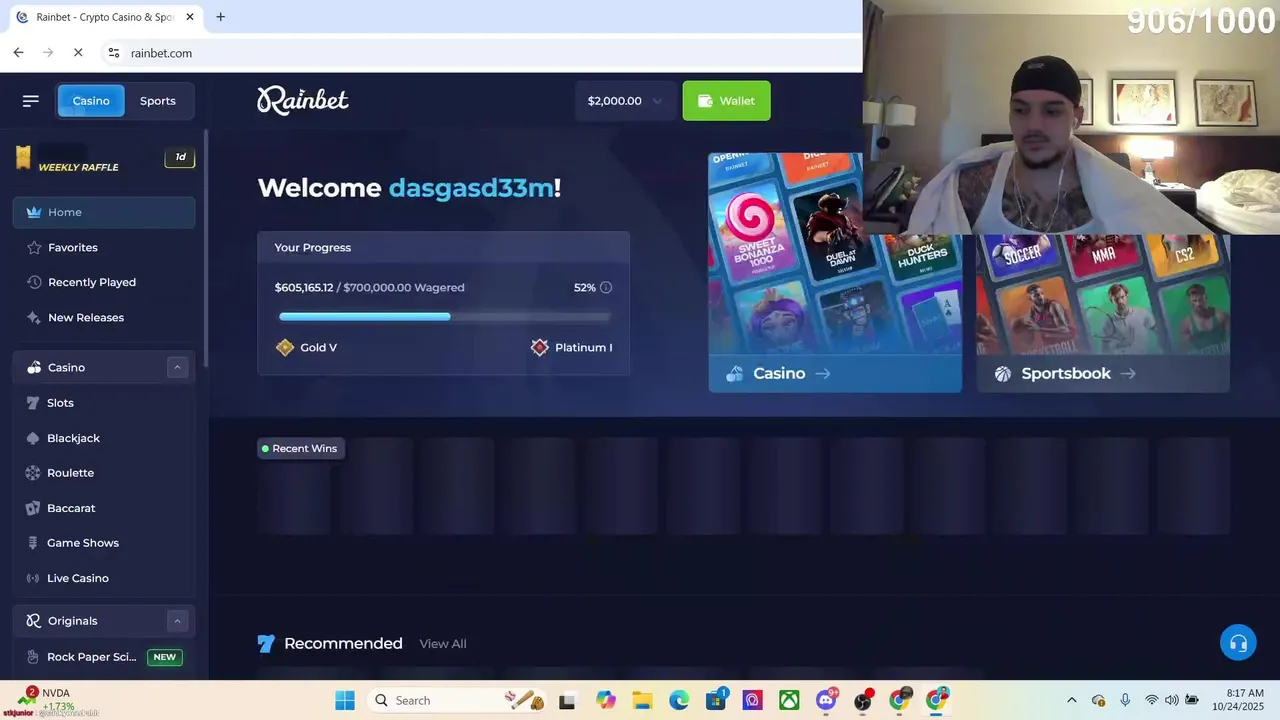
Task: Open Microsoft Store from the taskbar
Action: [716, 700]
